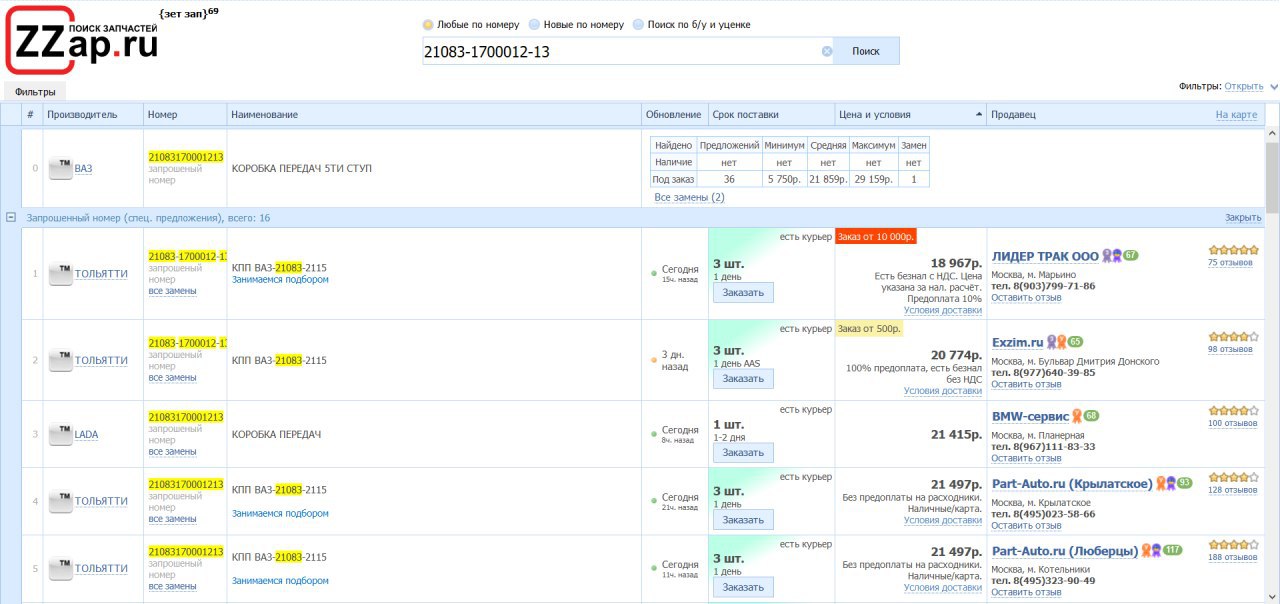Click the star rating above 100 отзывов
The width and height of the screenshot is (1280, 604).
1233,410
